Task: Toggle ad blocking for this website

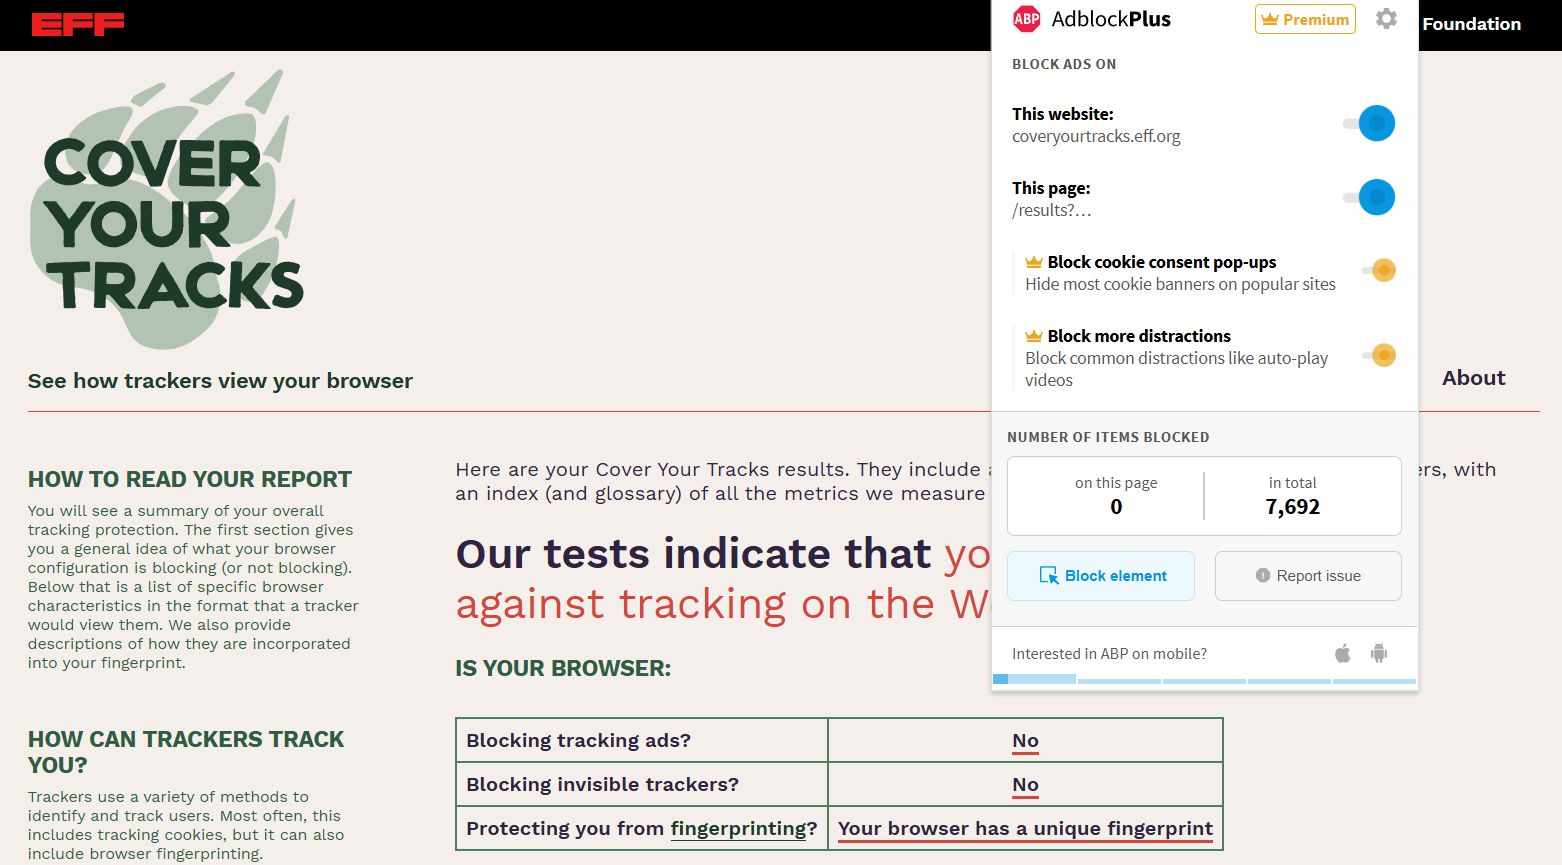Action: (x=1369, y=123)
